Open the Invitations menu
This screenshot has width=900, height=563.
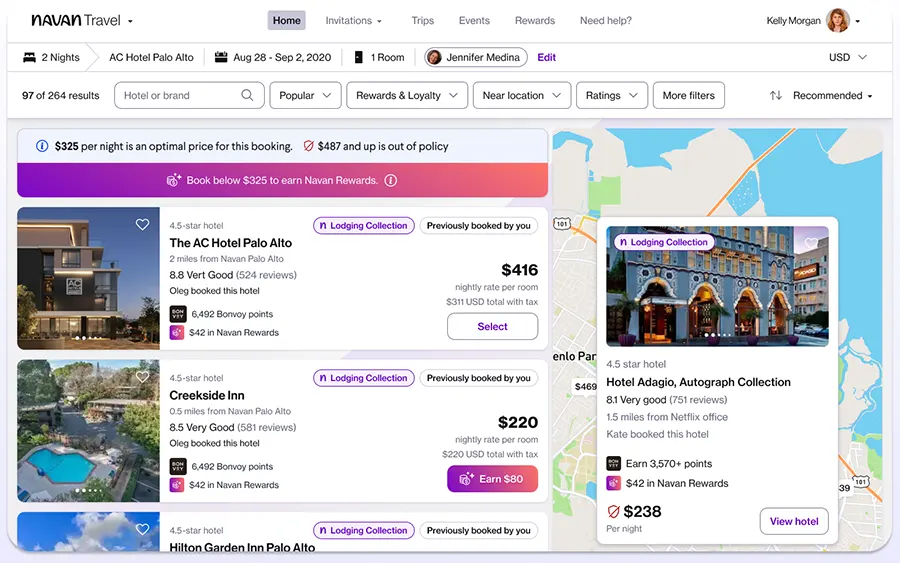click(x=354, y=21)
